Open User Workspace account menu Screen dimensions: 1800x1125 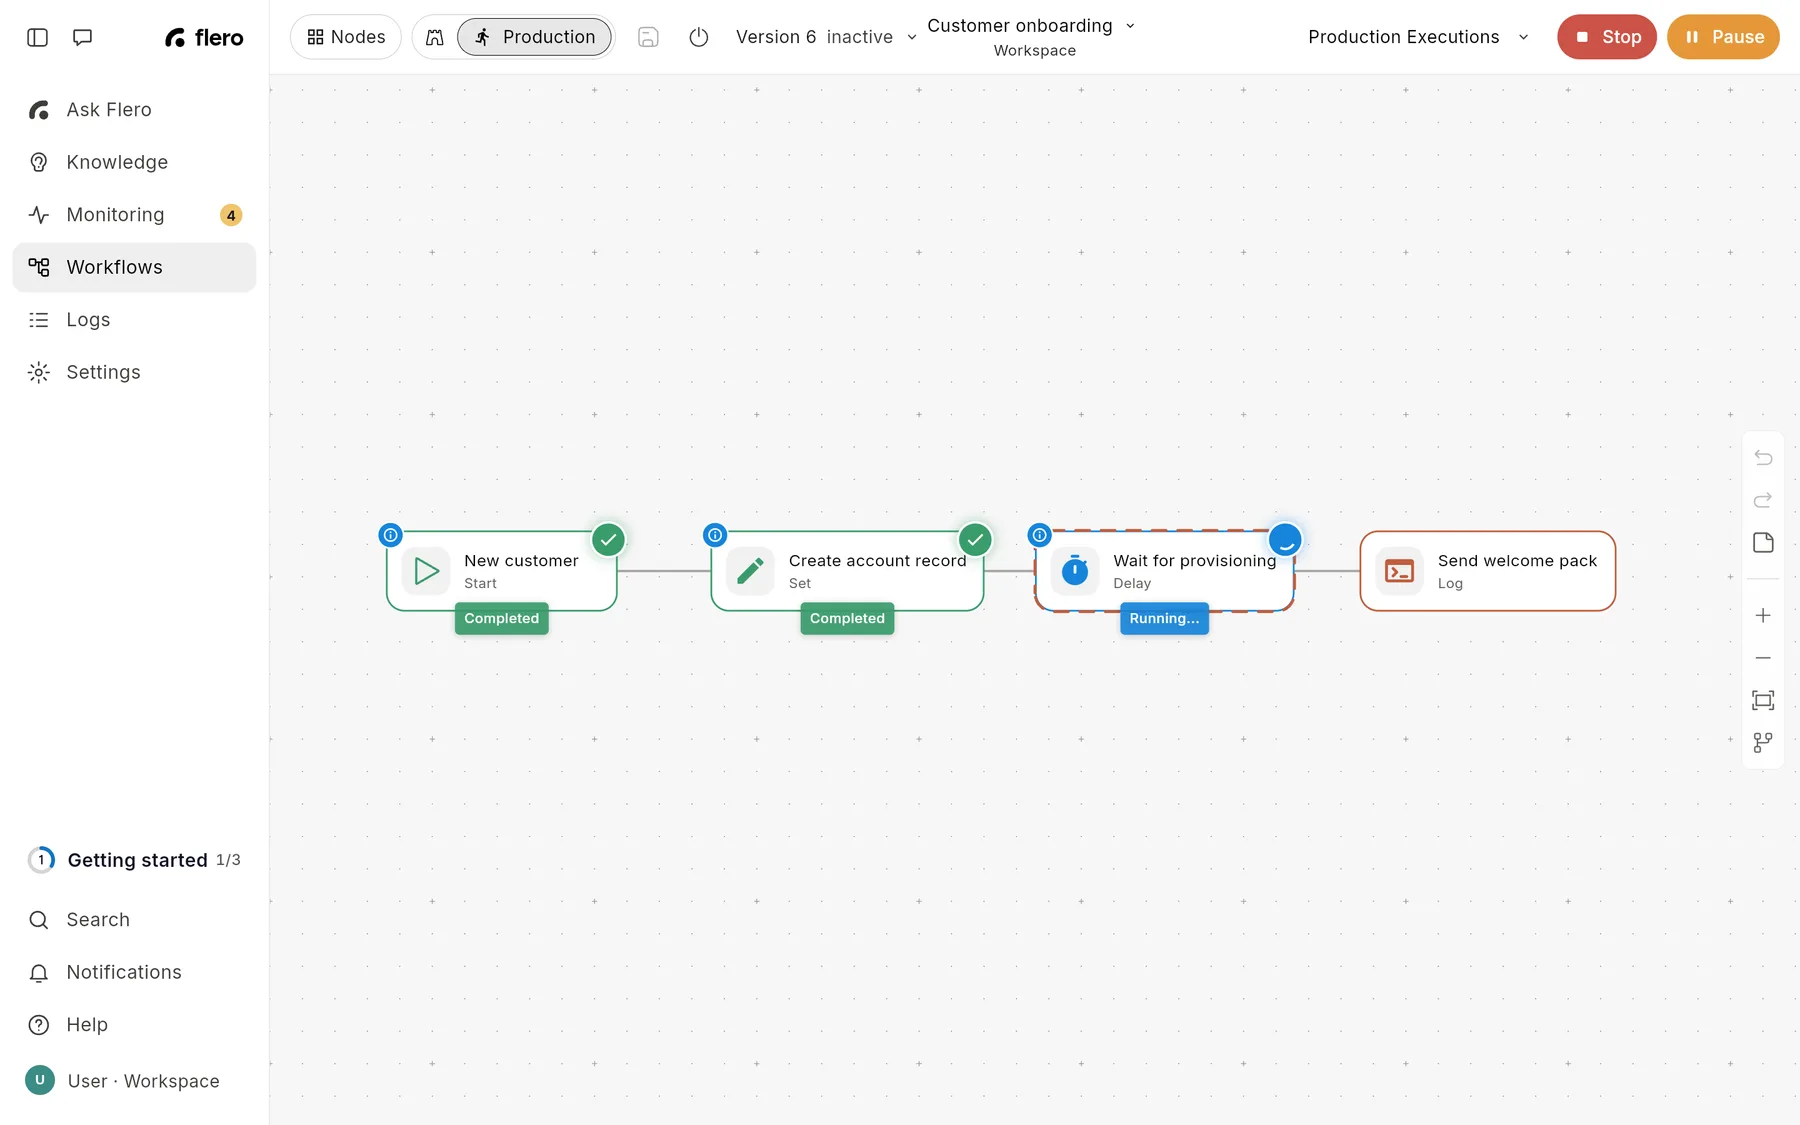click(x=134, y=1081)
